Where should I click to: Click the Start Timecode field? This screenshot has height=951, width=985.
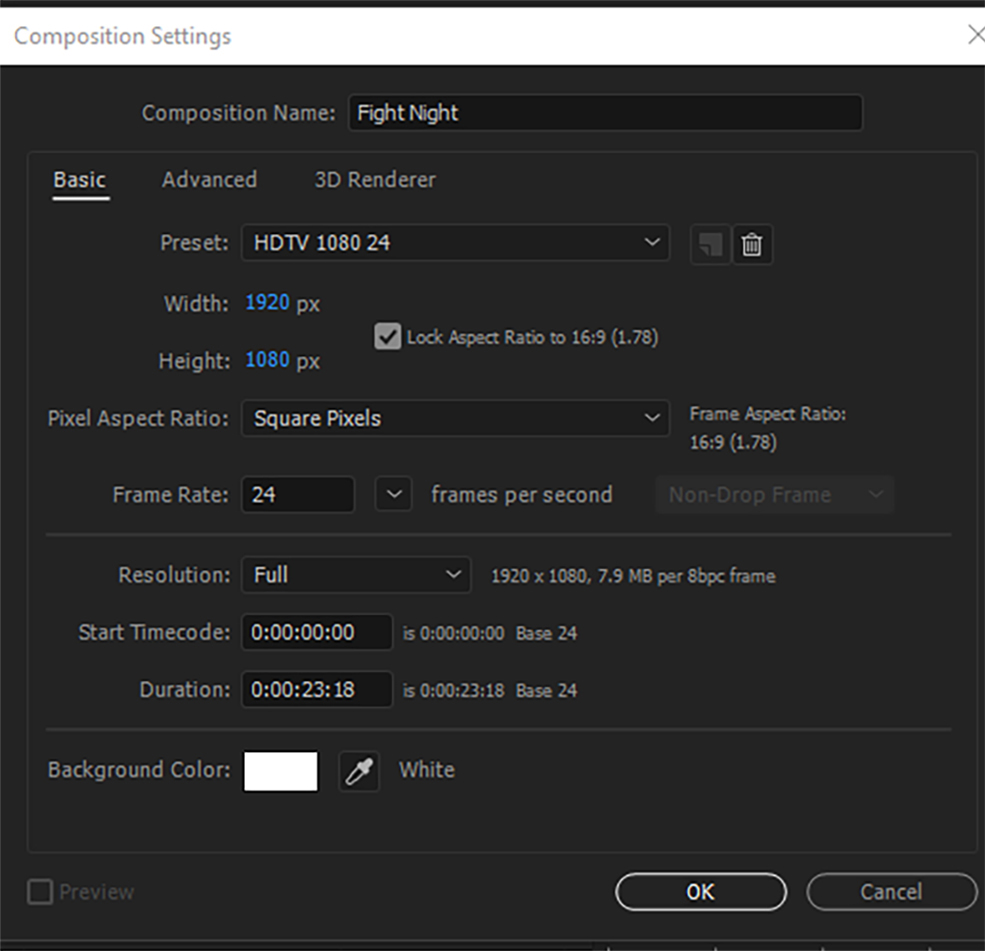pos(317,632)
